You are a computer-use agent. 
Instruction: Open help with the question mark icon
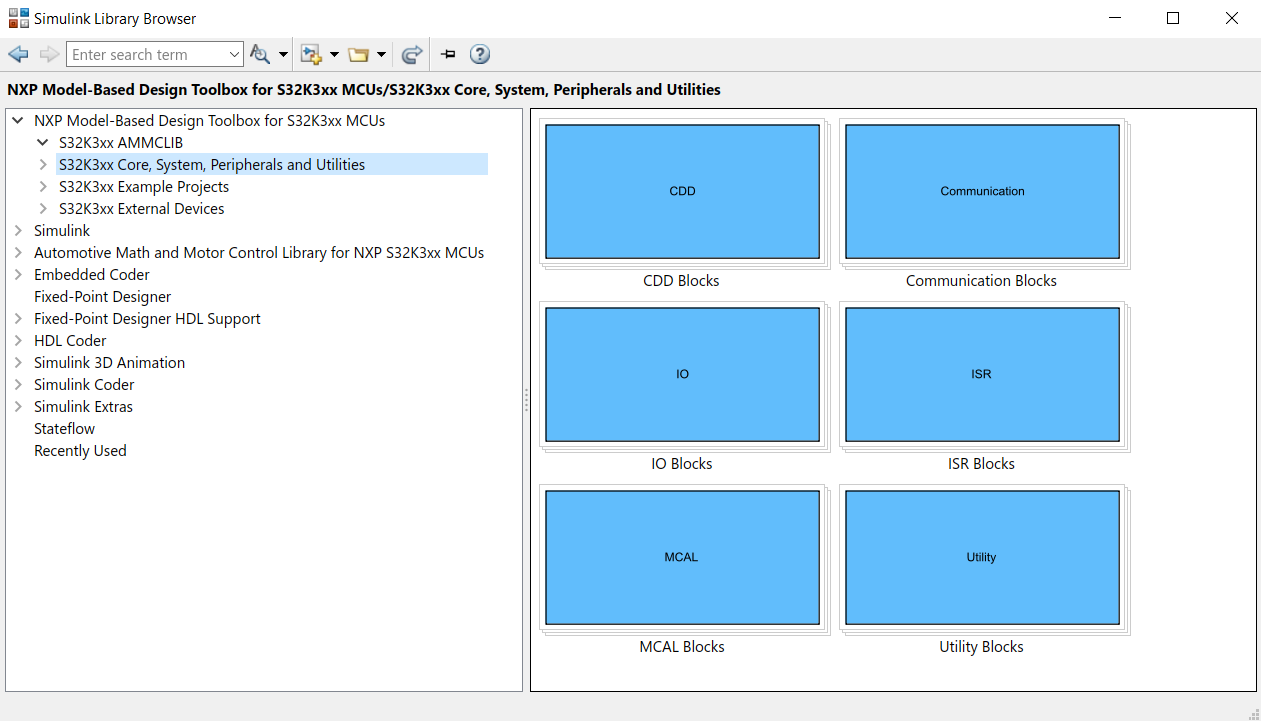point(480,54)
